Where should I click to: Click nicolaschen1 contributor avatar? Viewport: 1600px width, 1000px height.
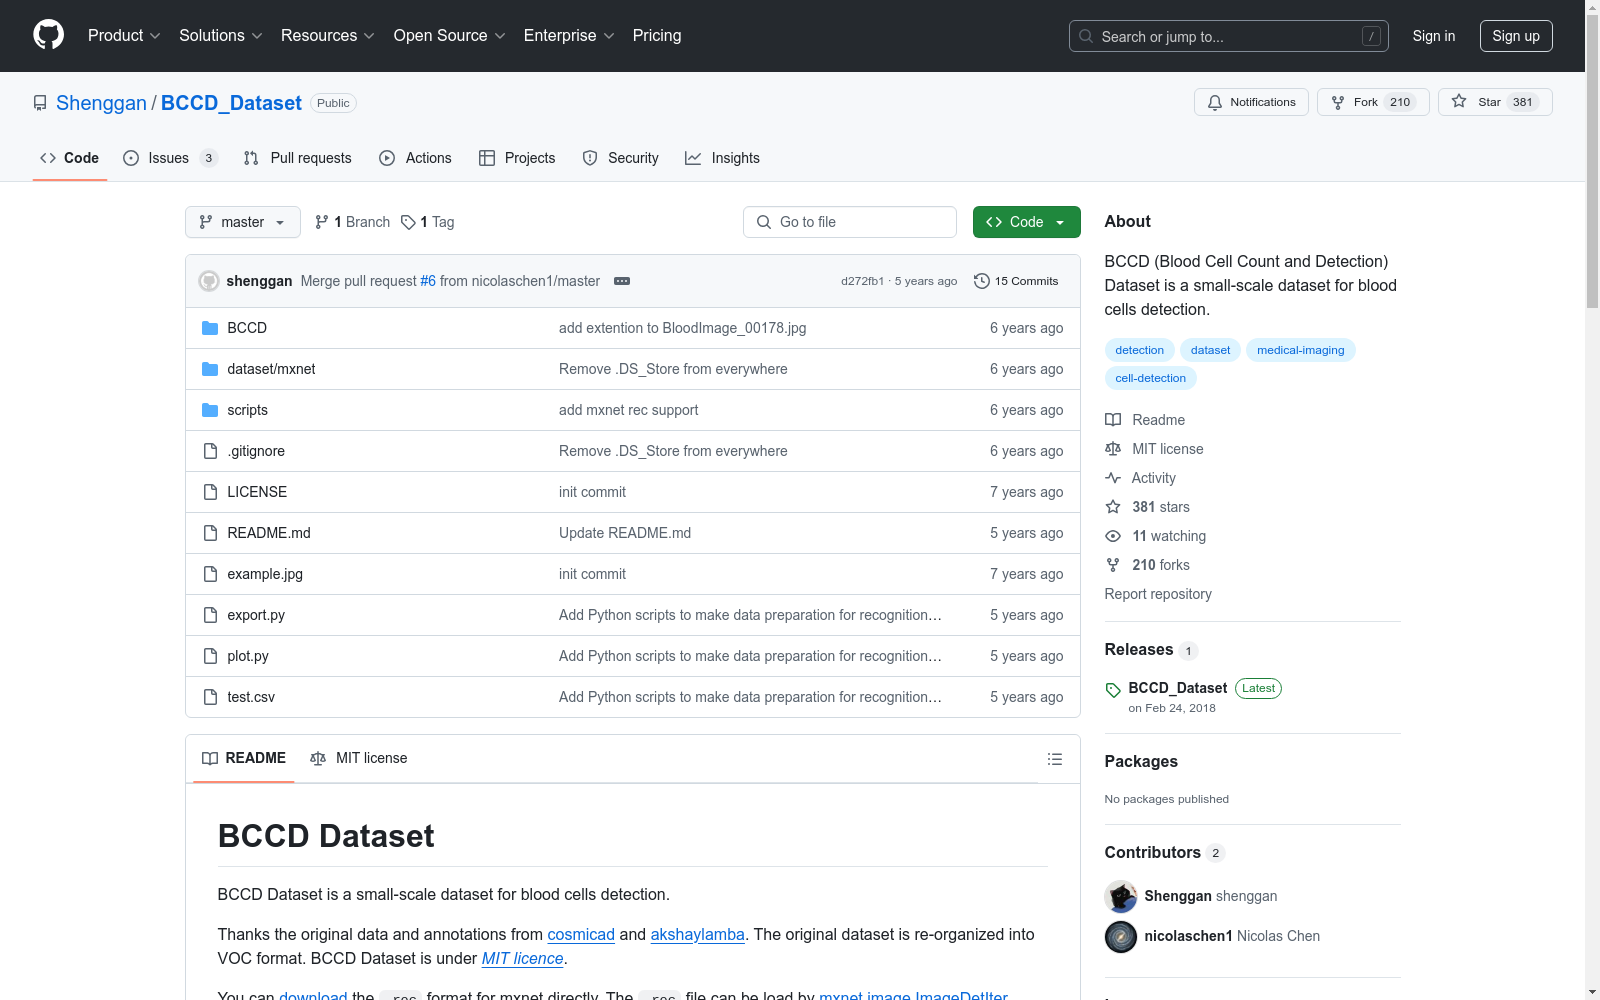pyautogui.click(x=1121, y=936)
